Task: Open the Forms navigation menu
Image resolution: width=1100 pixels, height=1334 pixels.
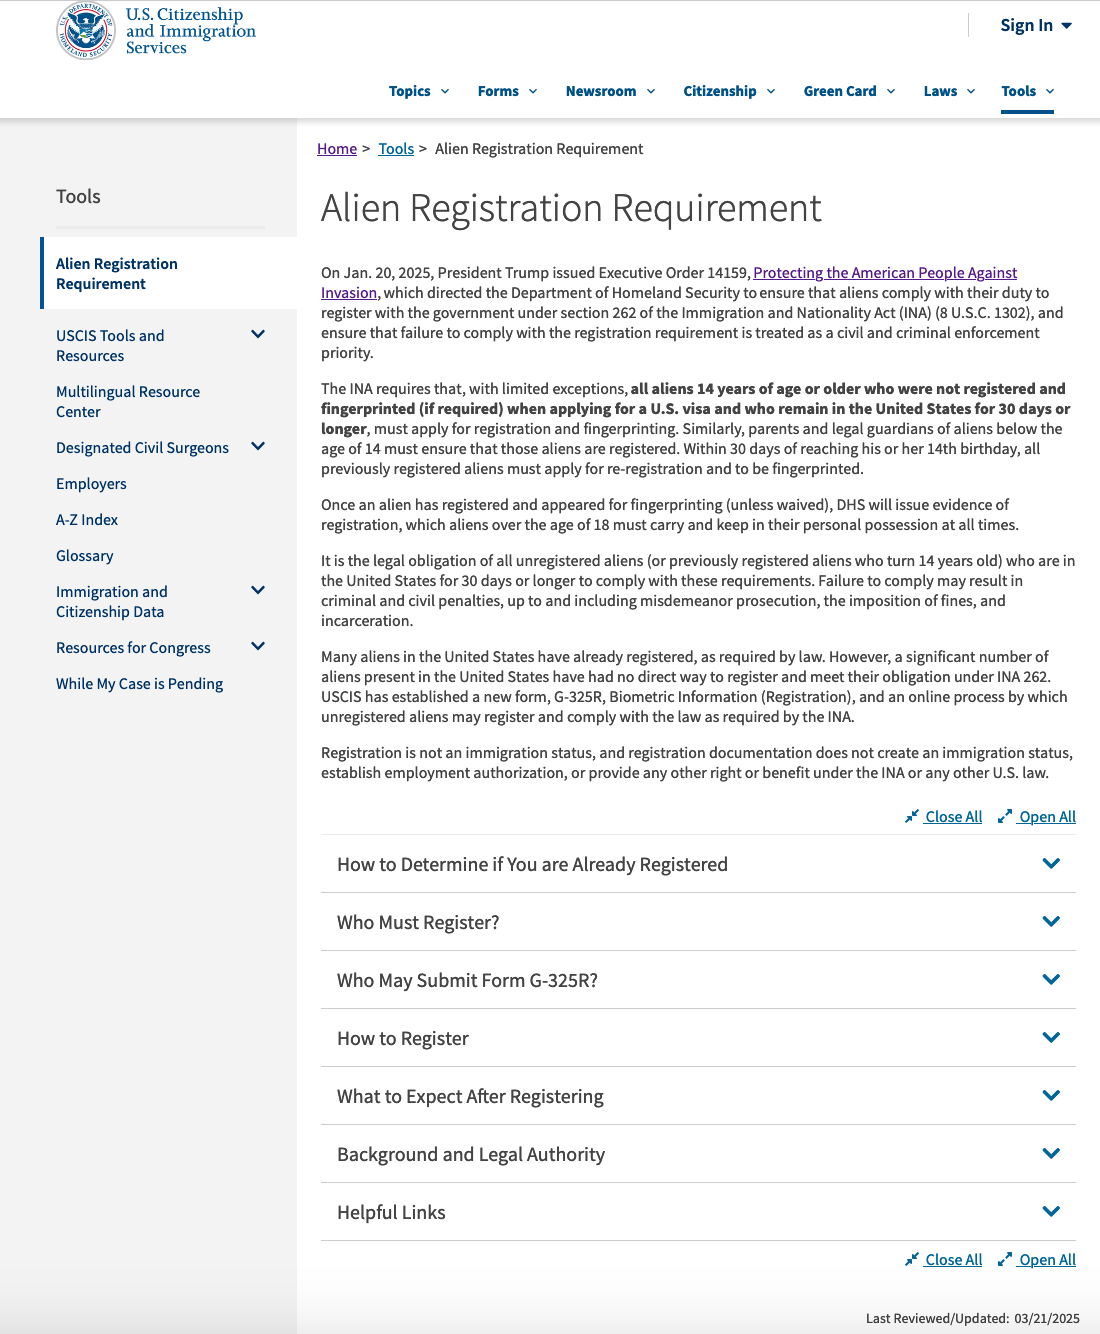Action: point(507,91)
